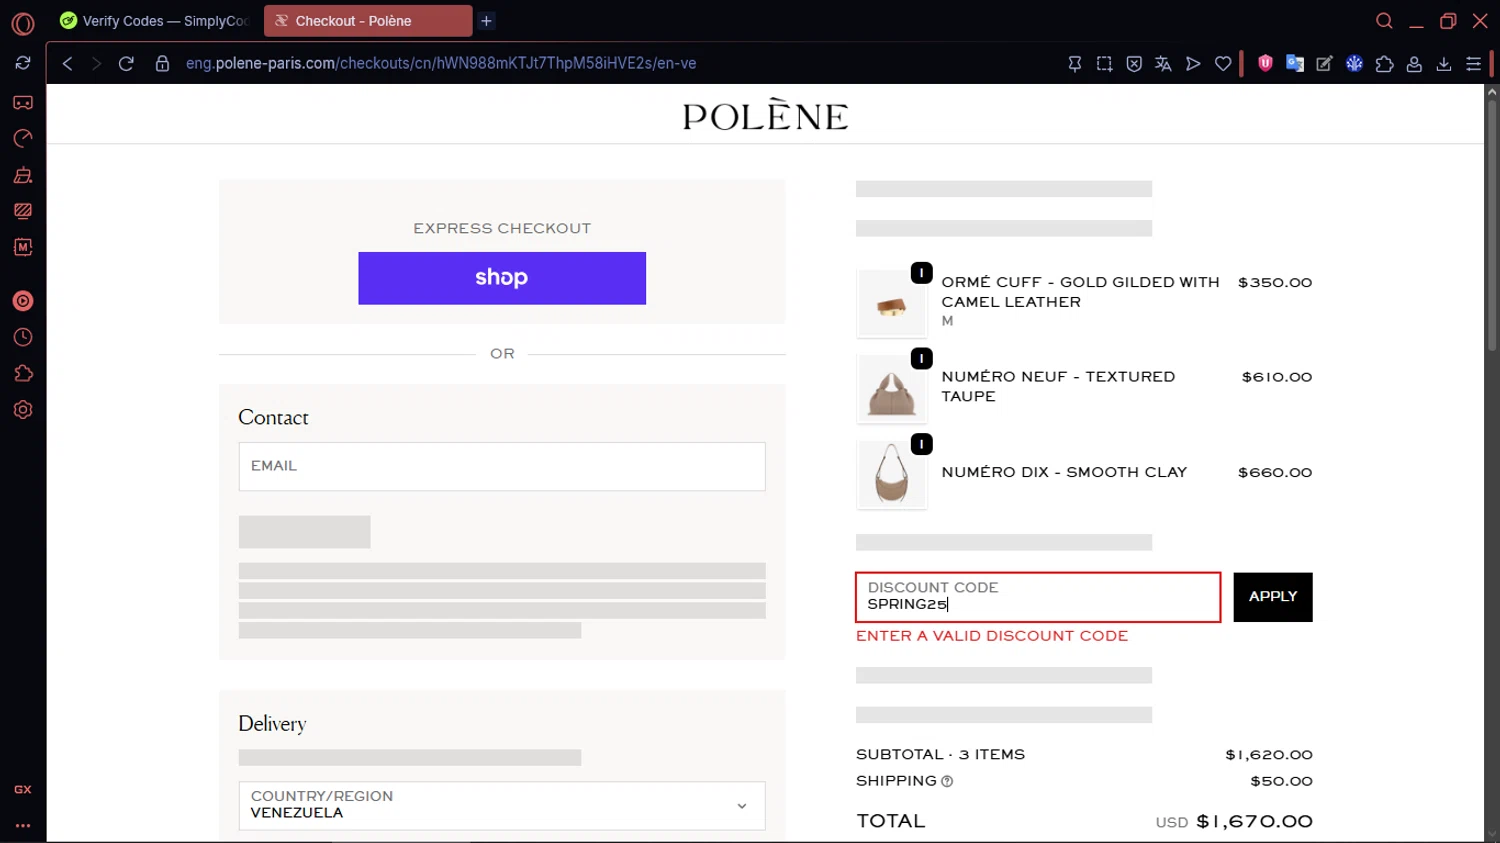This screenshot has height=843, width=1500.
Task: Click the 'Ormé Cuff - Gold Gilded' item name
Action: pos(1080,292)
